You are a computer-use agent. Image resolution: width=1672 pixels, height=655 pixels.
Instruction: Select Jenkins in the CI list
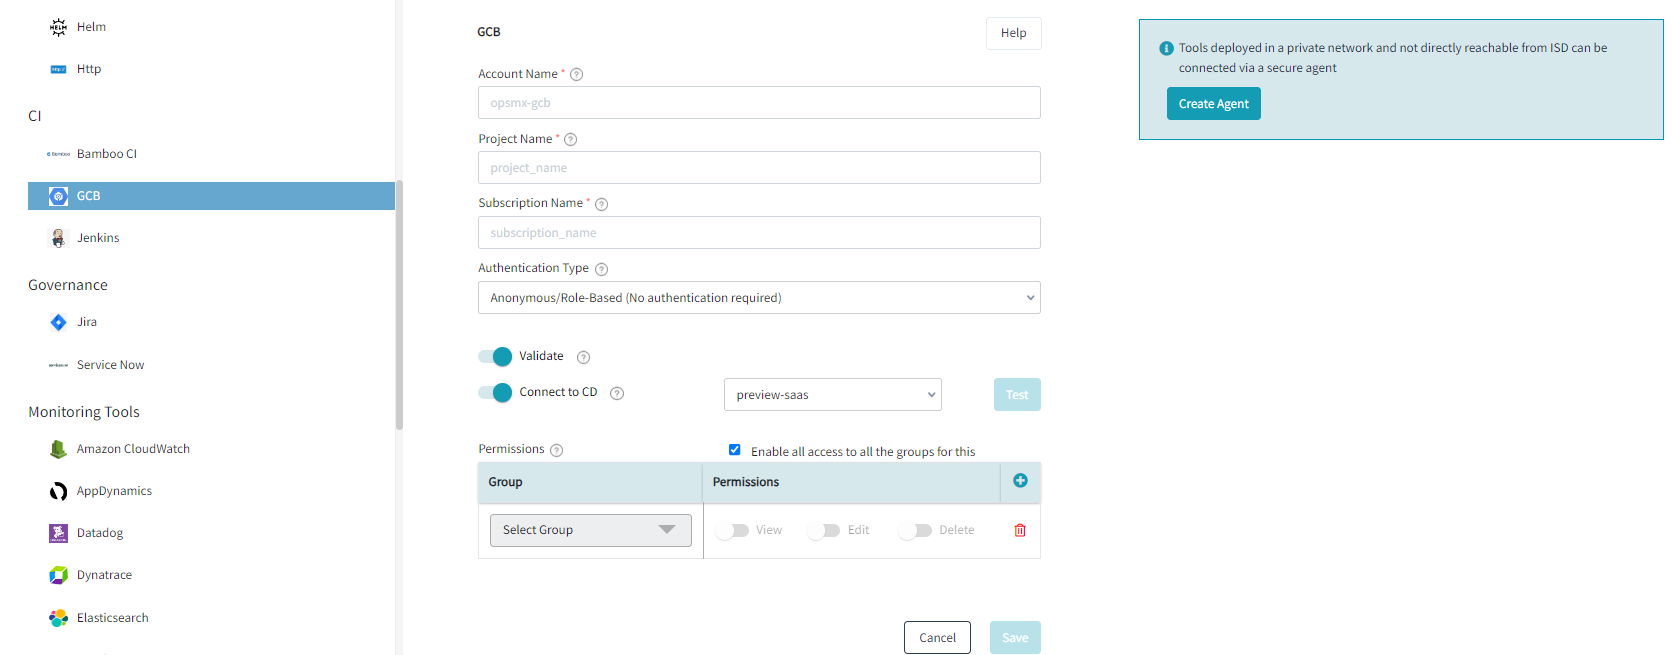pyautogui.click(x=97, y=238)
